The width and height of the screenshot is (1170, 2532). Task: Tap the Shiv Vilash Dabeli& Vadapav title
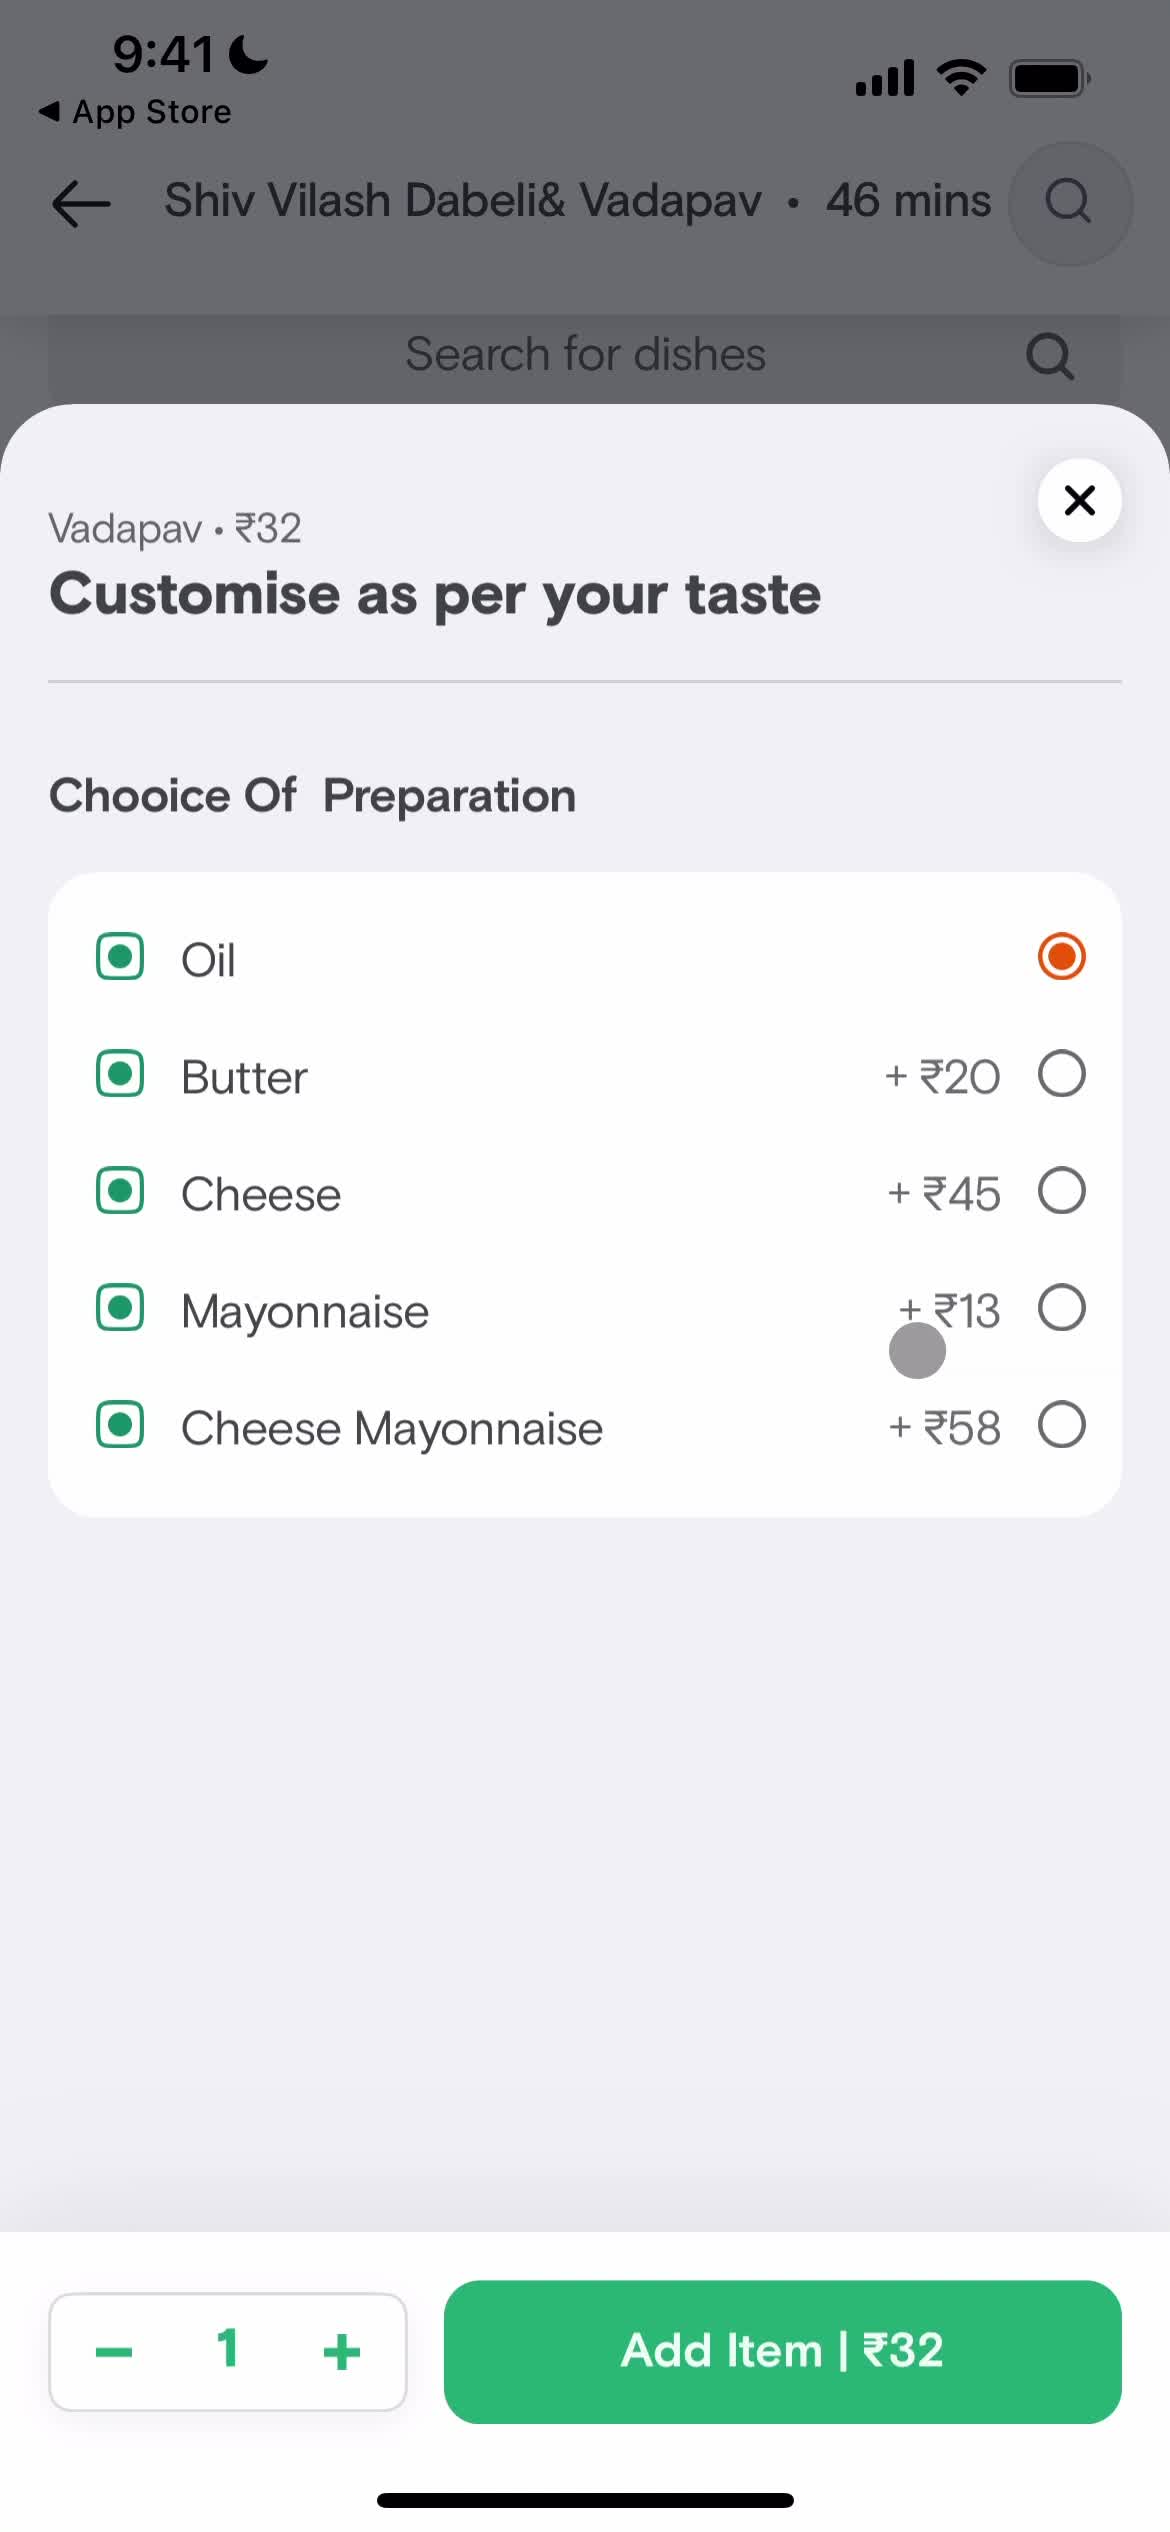click(463, 201)
